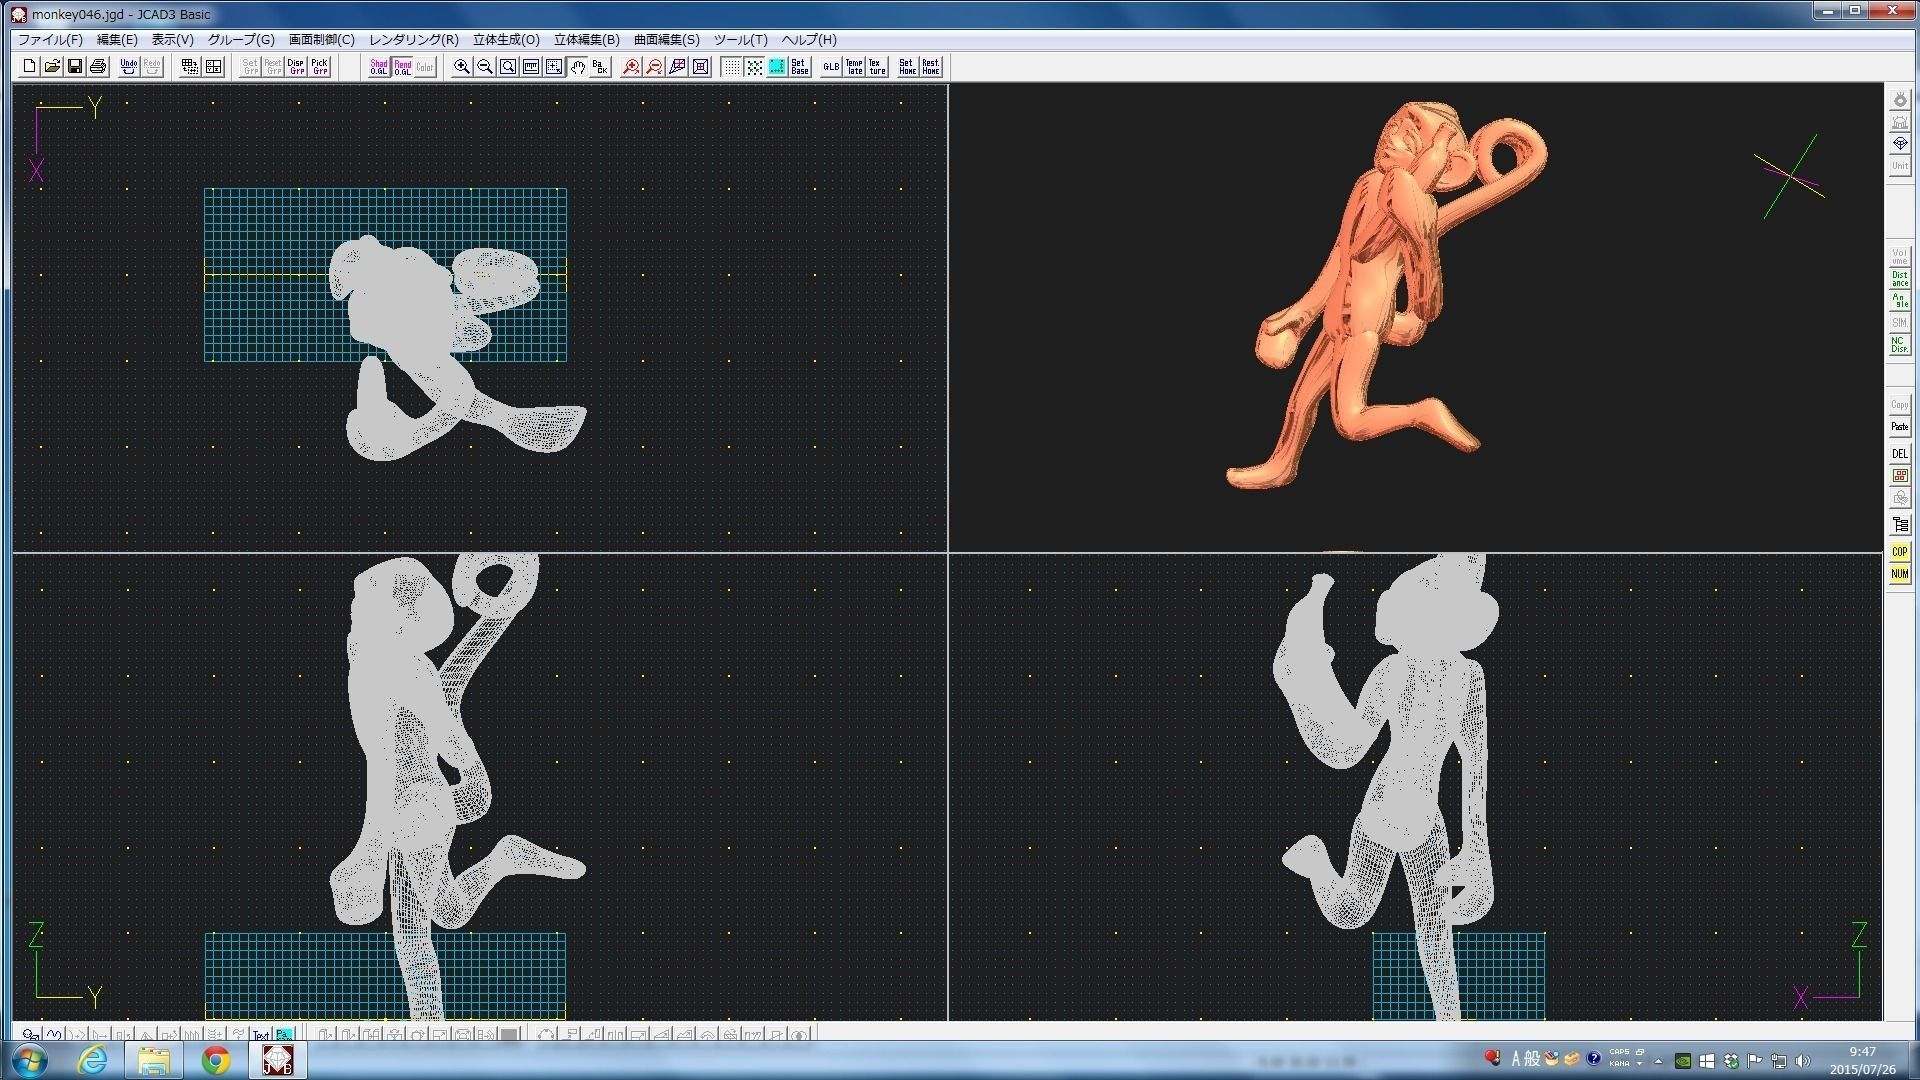Toggle the cyan grid plane display
Image resolution: width=1920 pixels, height=1080 pixels.
[x=777, y=67]
